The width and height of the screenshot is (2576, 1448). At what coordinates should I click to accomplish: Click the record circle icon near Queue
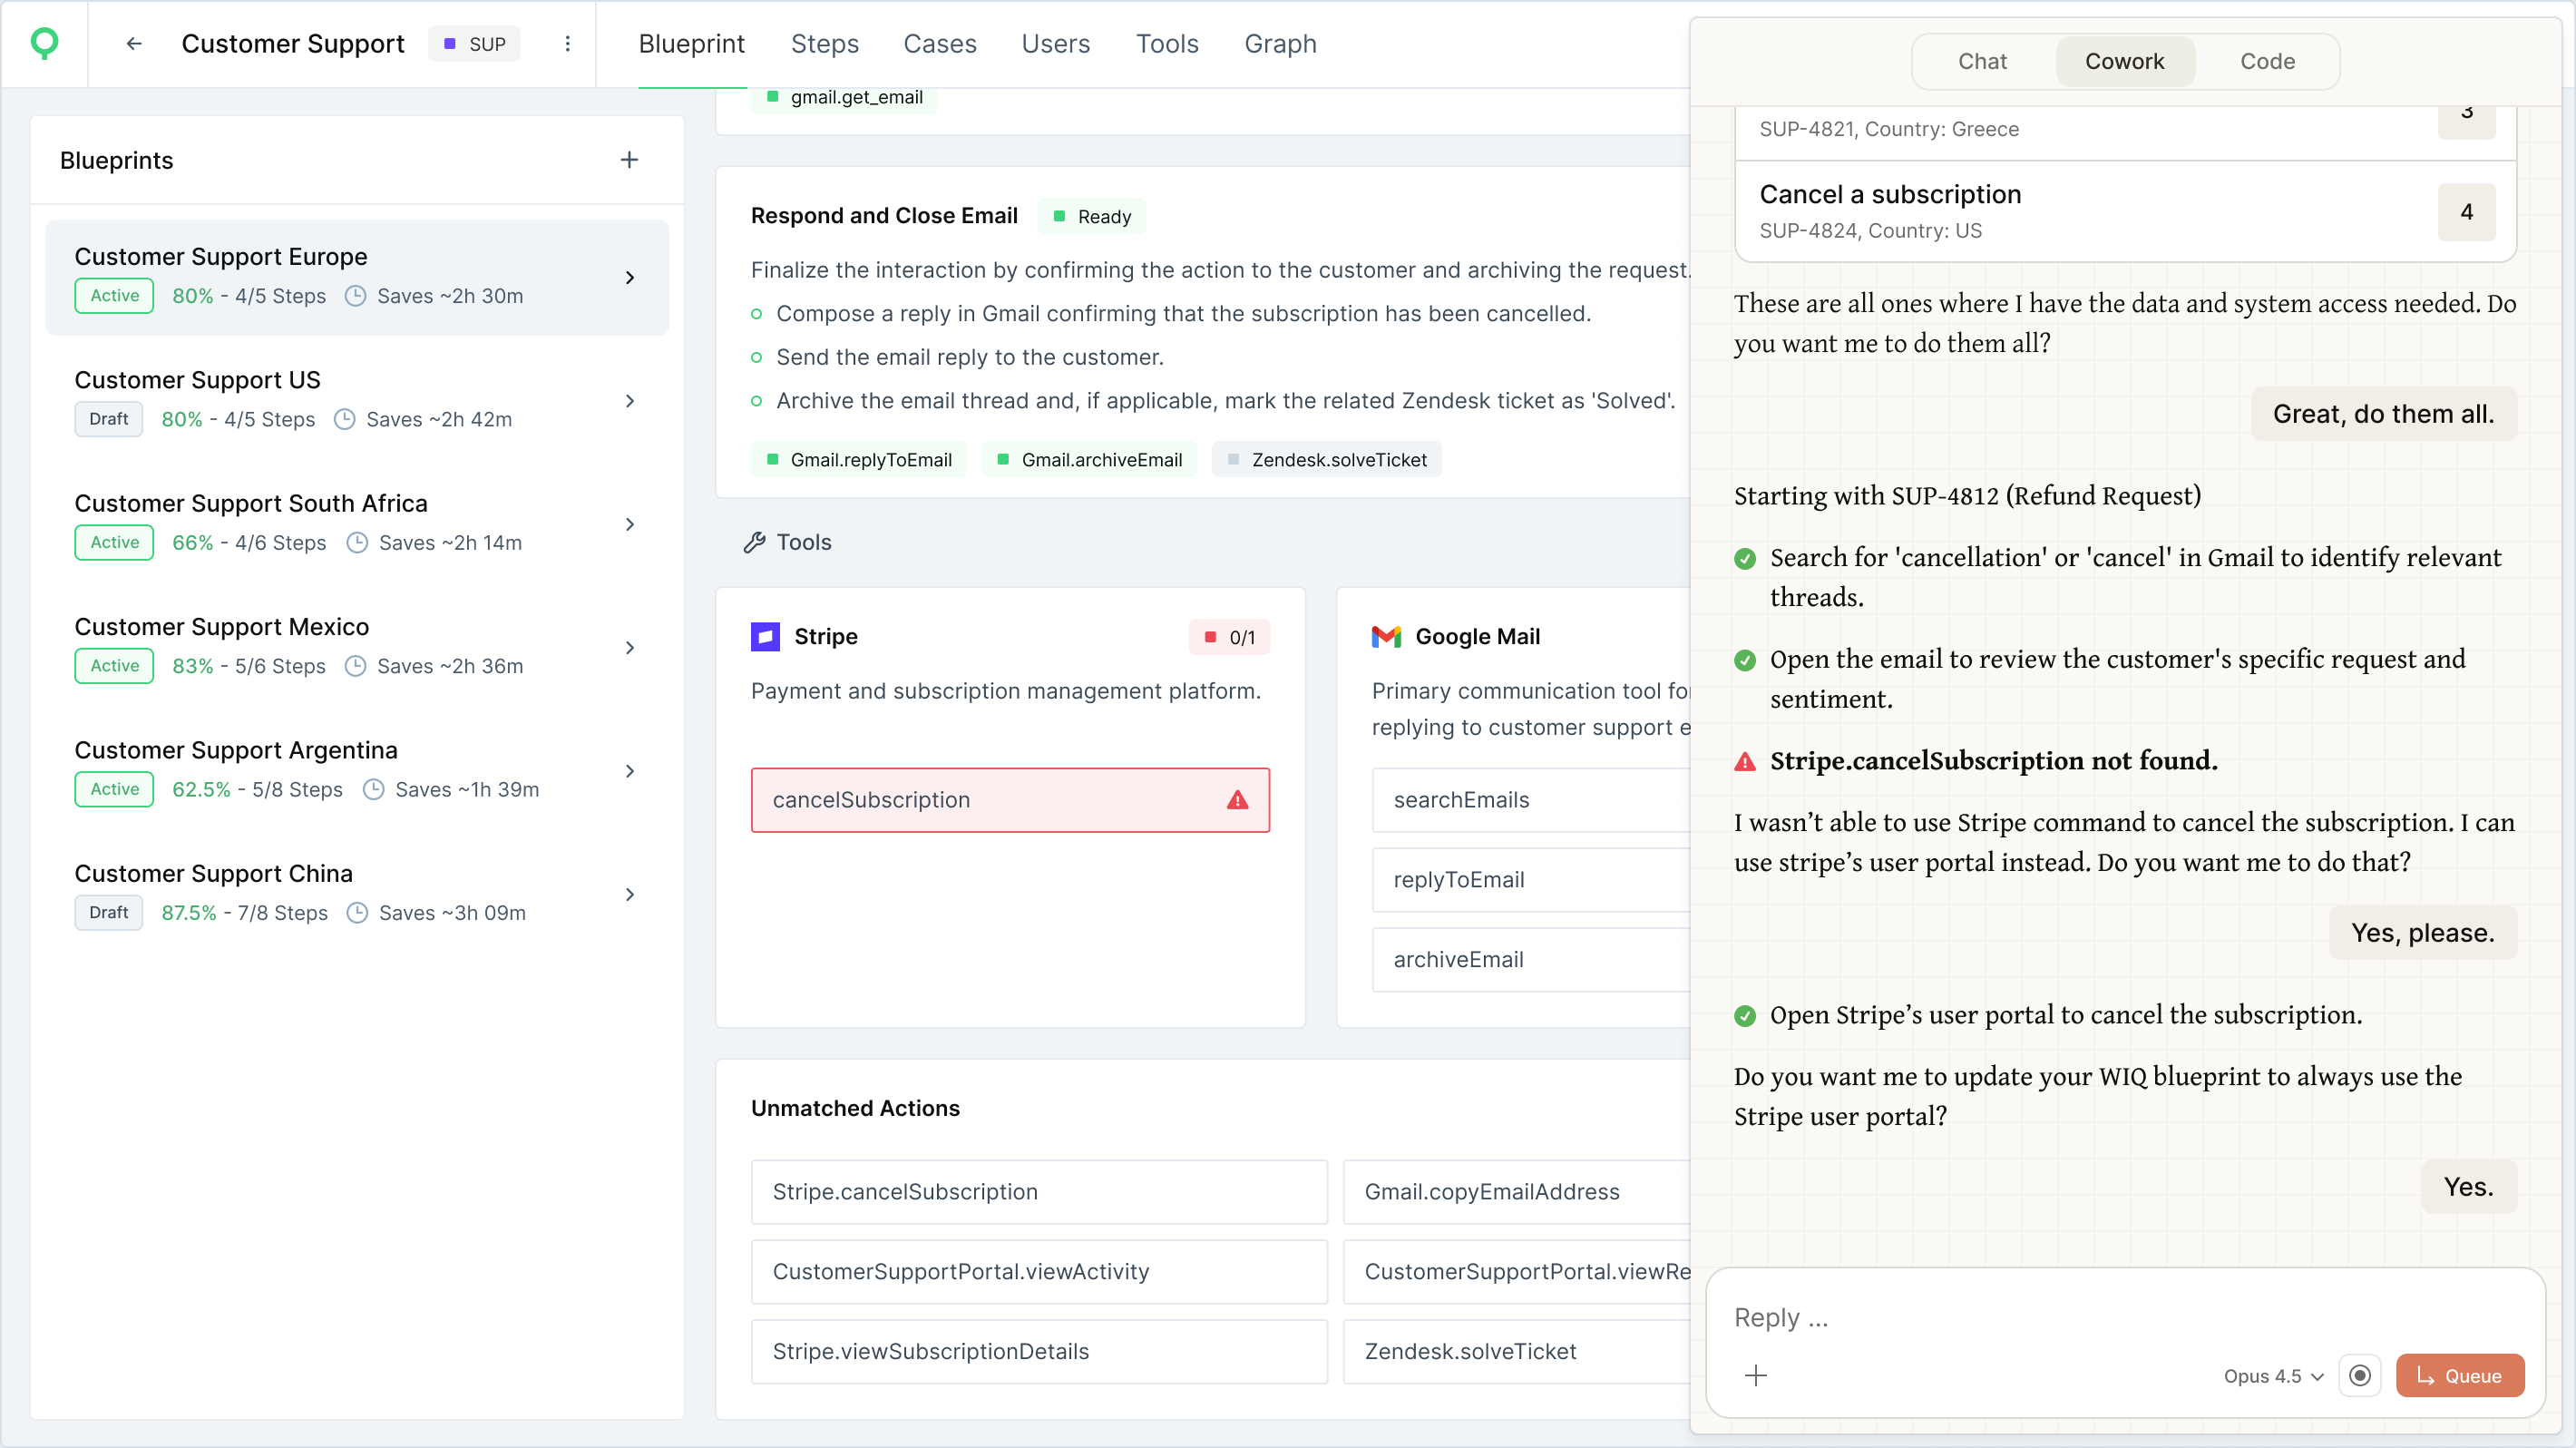point(2359,1376)
